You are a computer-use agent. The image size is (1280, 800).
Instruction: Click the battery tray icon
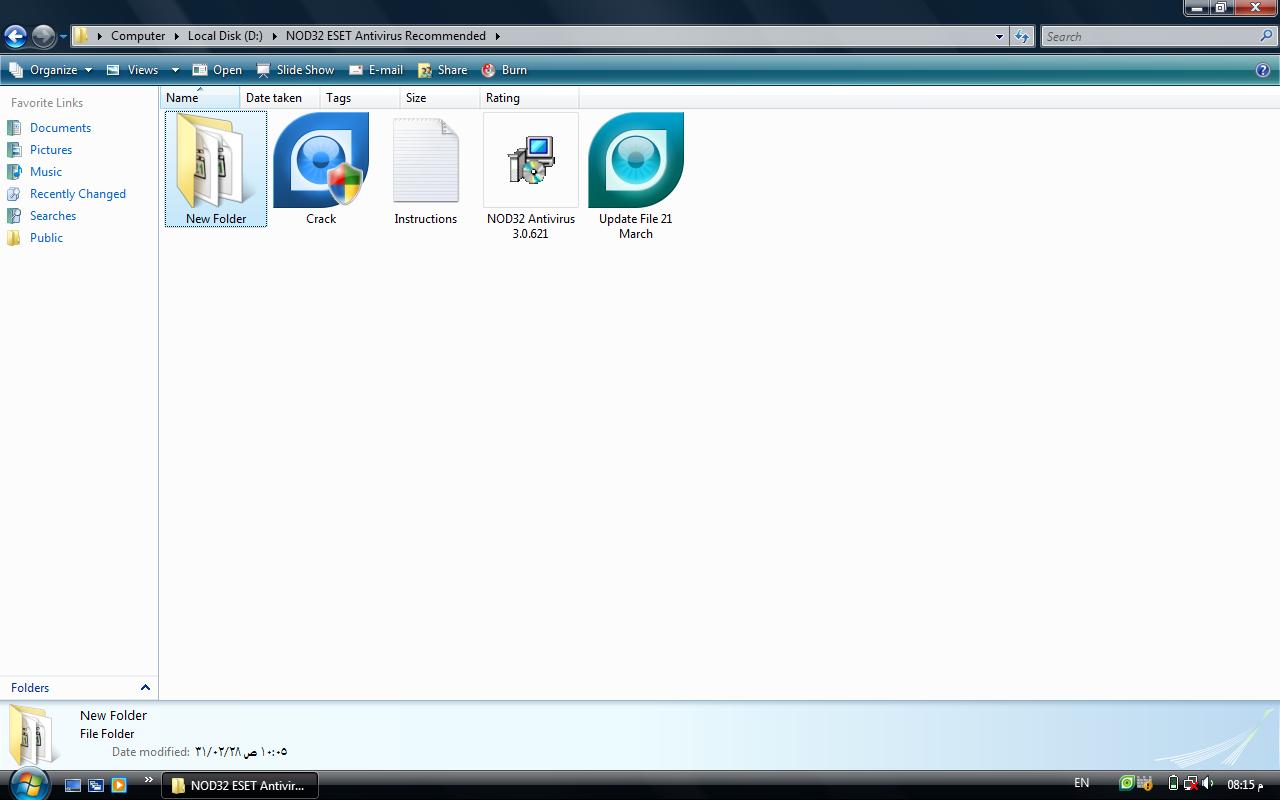(x=1174, y=784)
